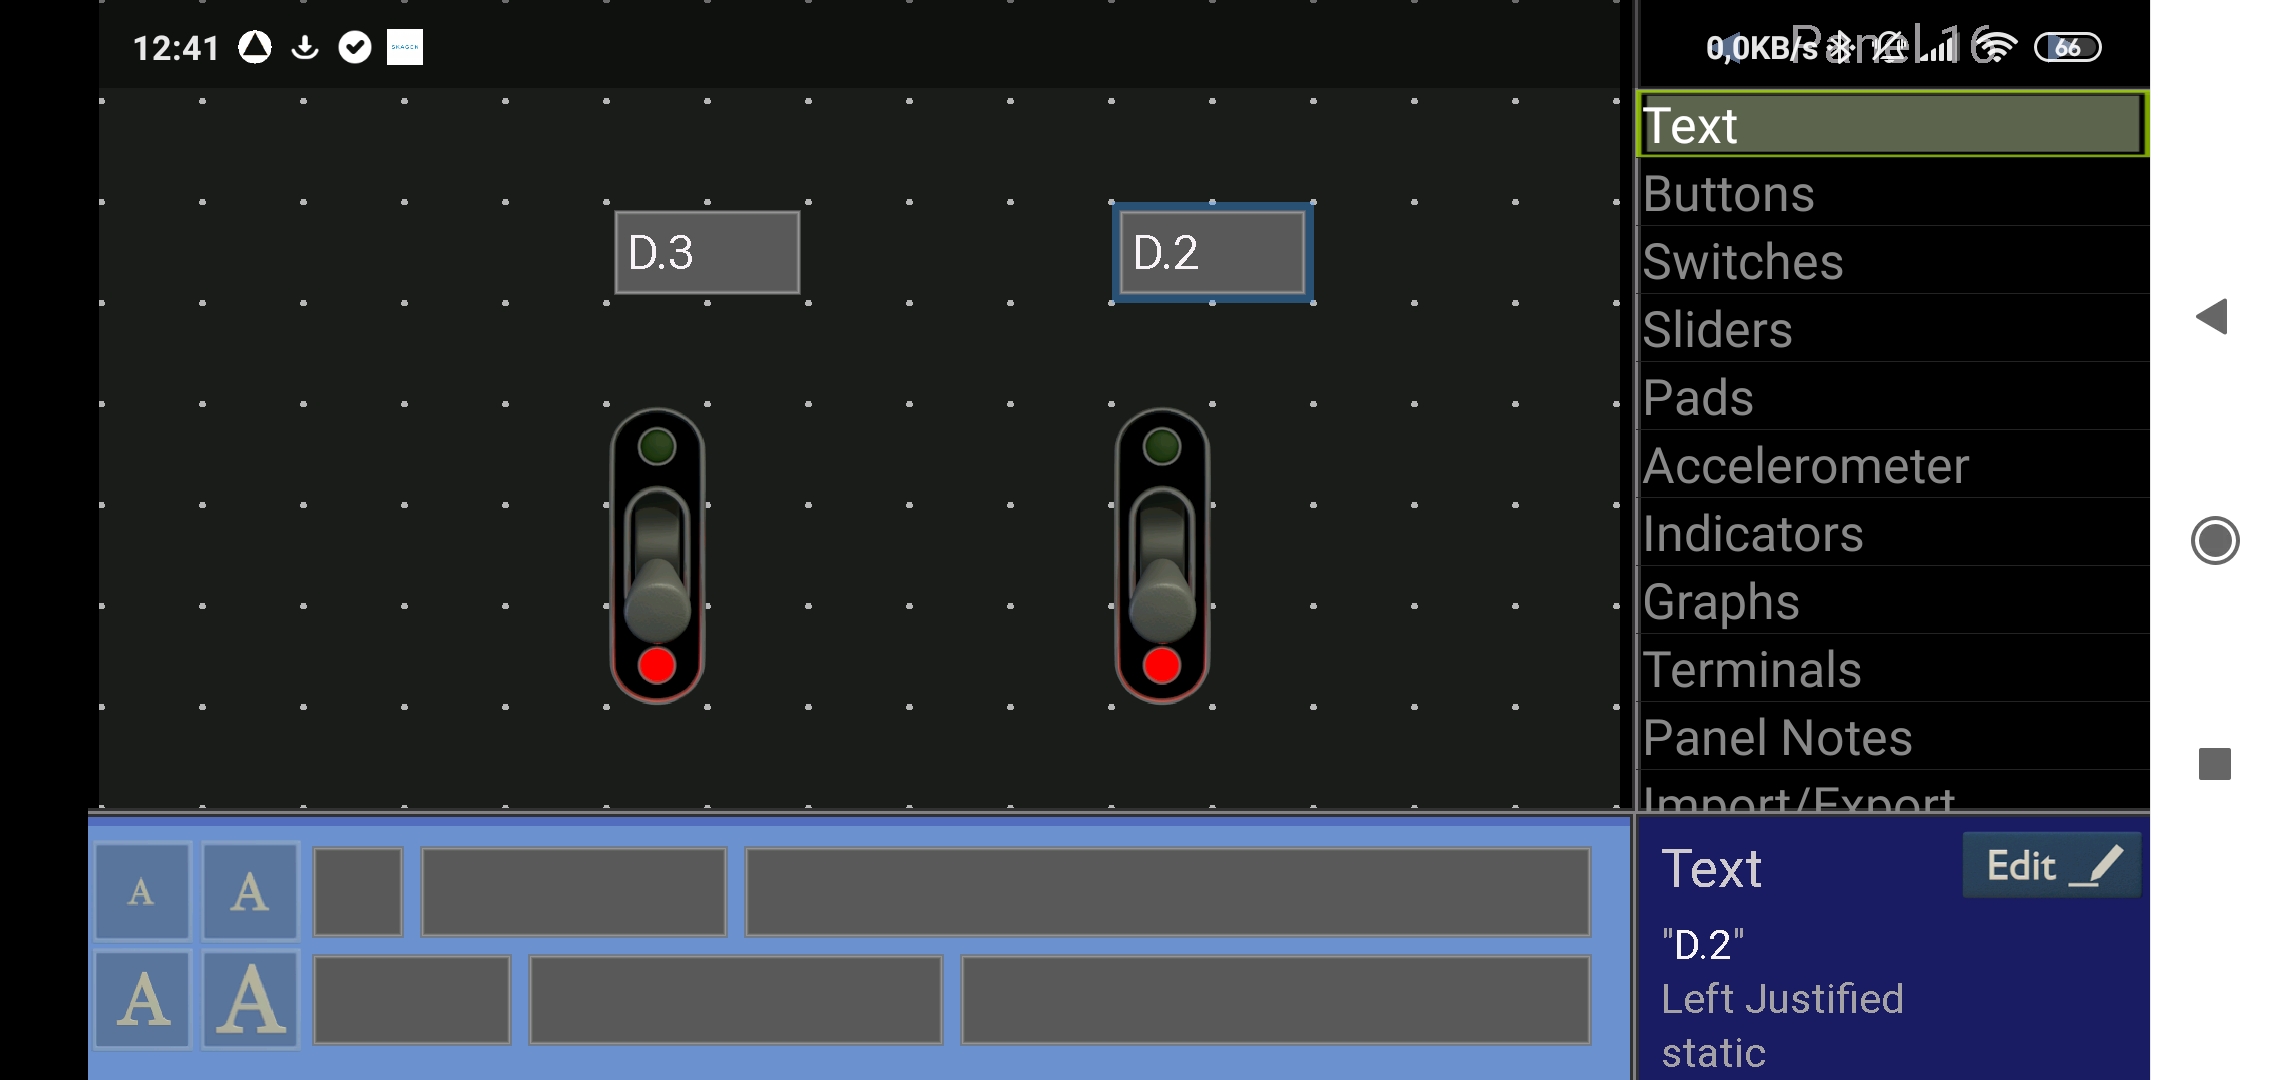The width and height of the screenshot is (2280, 1080).
Task: Tap the Android home circle button
Action: pyautogui.click(x=2214, y=541)
